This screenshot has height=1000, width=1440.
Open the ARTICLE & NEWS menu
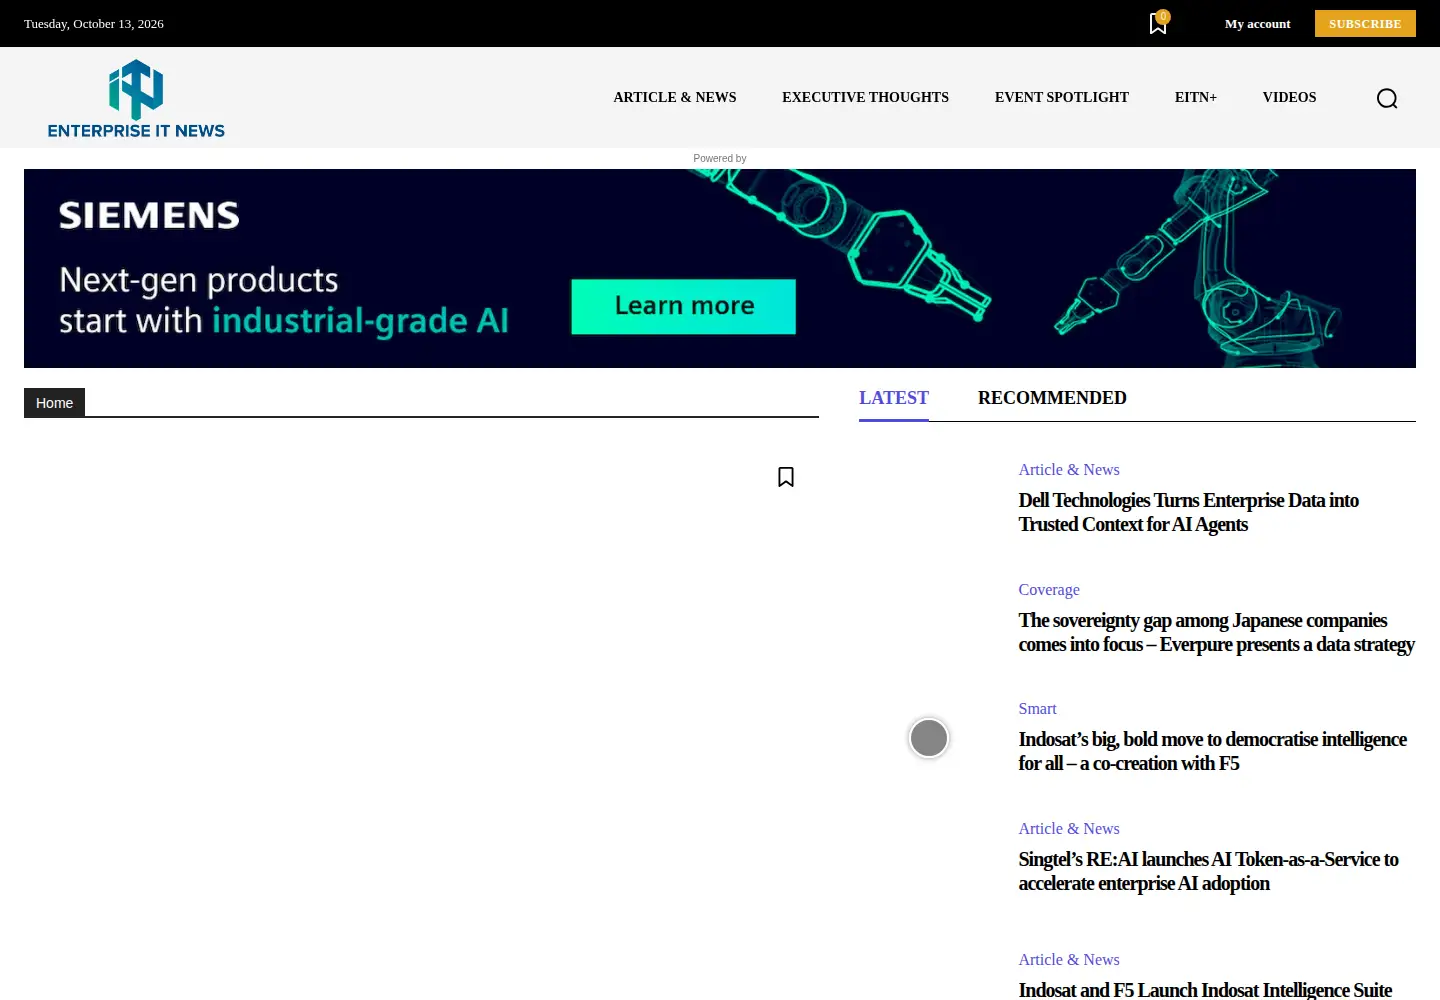(675, 97)
